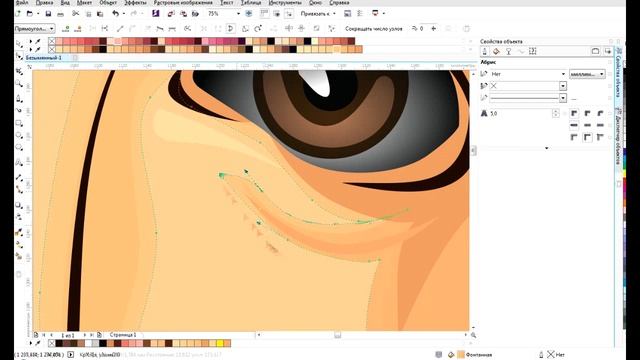Switch to the Страница 1 page tab
This screenshot has width=640, height=360.
click(x=122, y=335)
